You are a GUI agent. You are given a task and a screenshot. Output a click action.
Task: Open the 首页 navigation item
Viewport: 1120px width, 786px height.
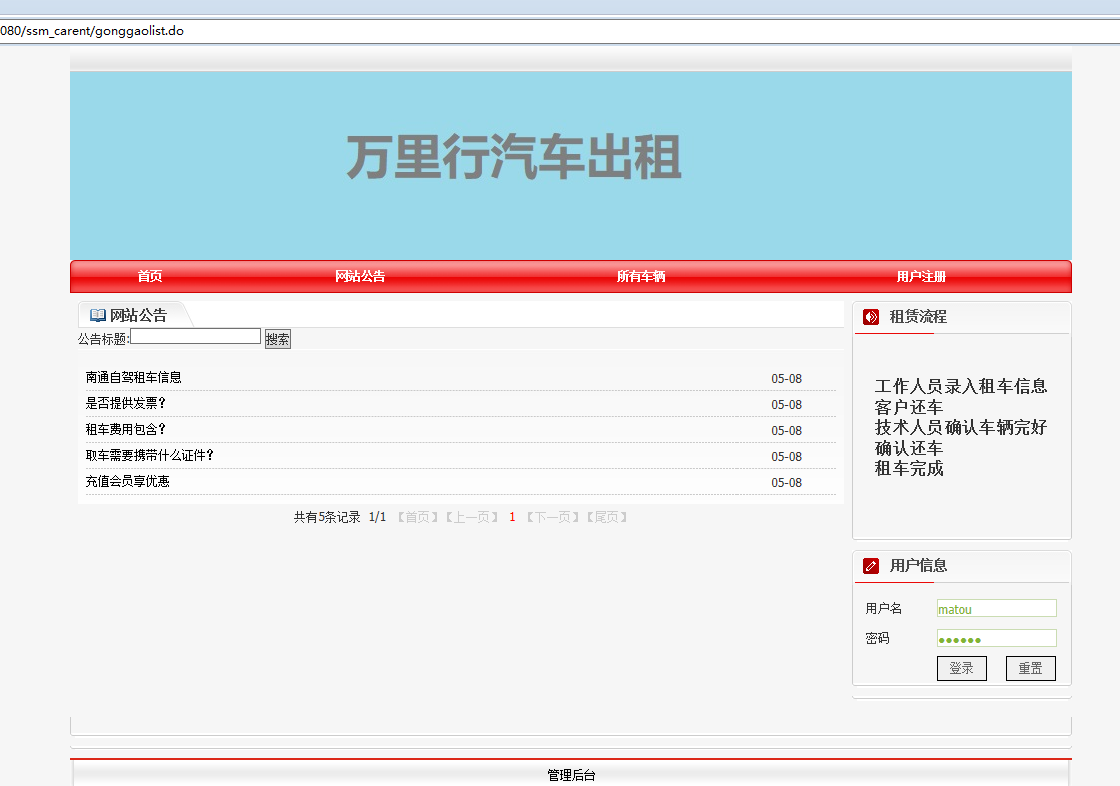150,276
